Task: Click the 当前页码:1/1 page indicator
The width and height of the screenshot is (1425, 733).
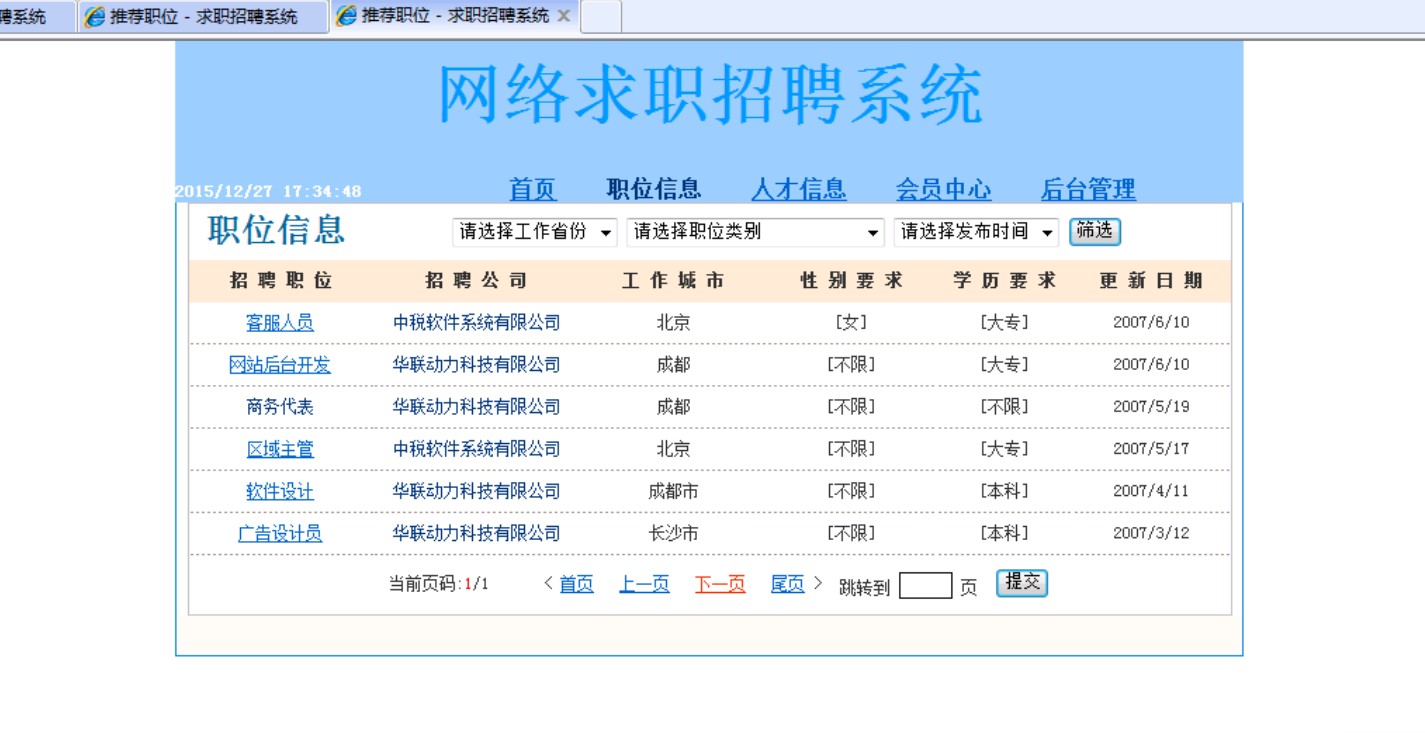Action: point(439,584)
